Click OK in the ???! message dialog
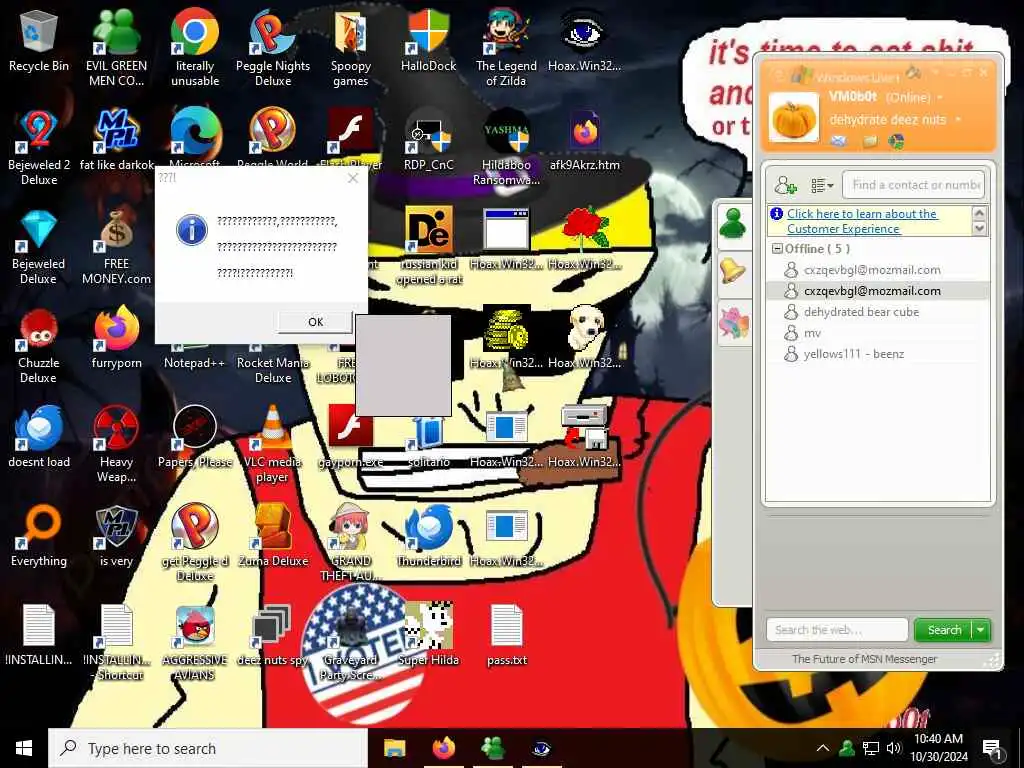 pyautogui.click(x=315, y=322)
